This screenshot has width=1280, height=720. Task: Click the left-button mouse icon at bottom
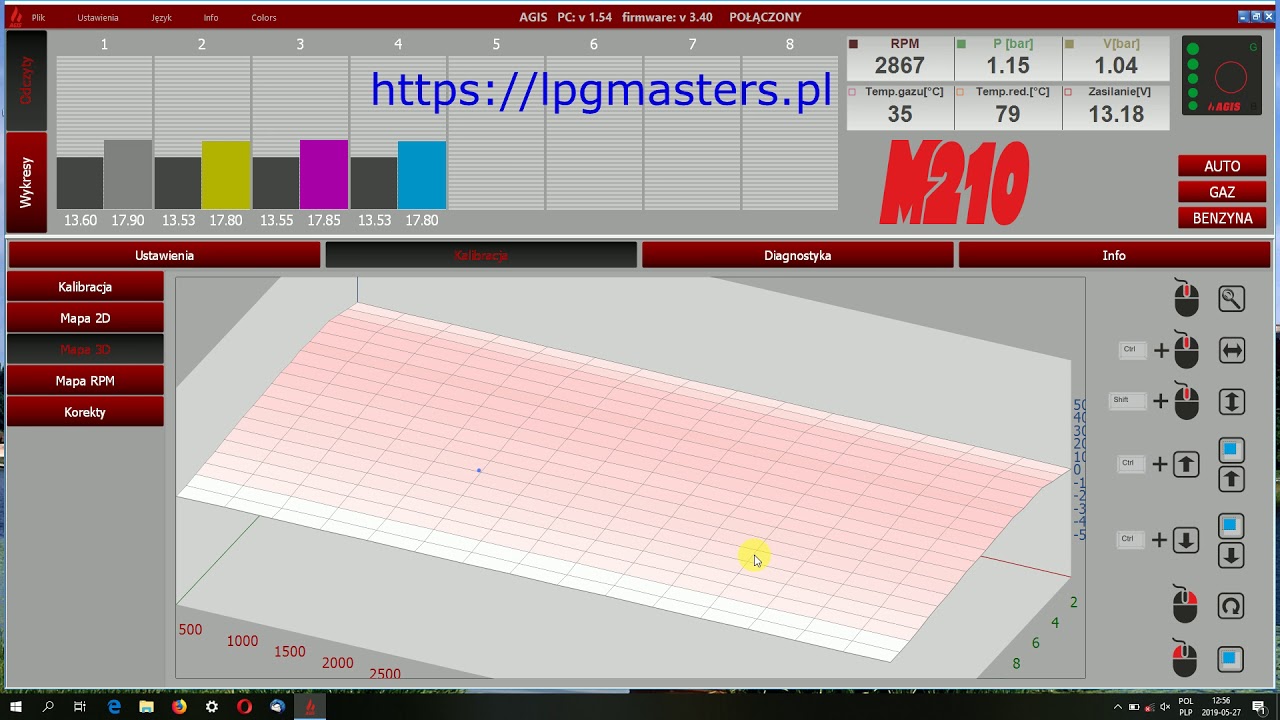tap(1185, 659)
